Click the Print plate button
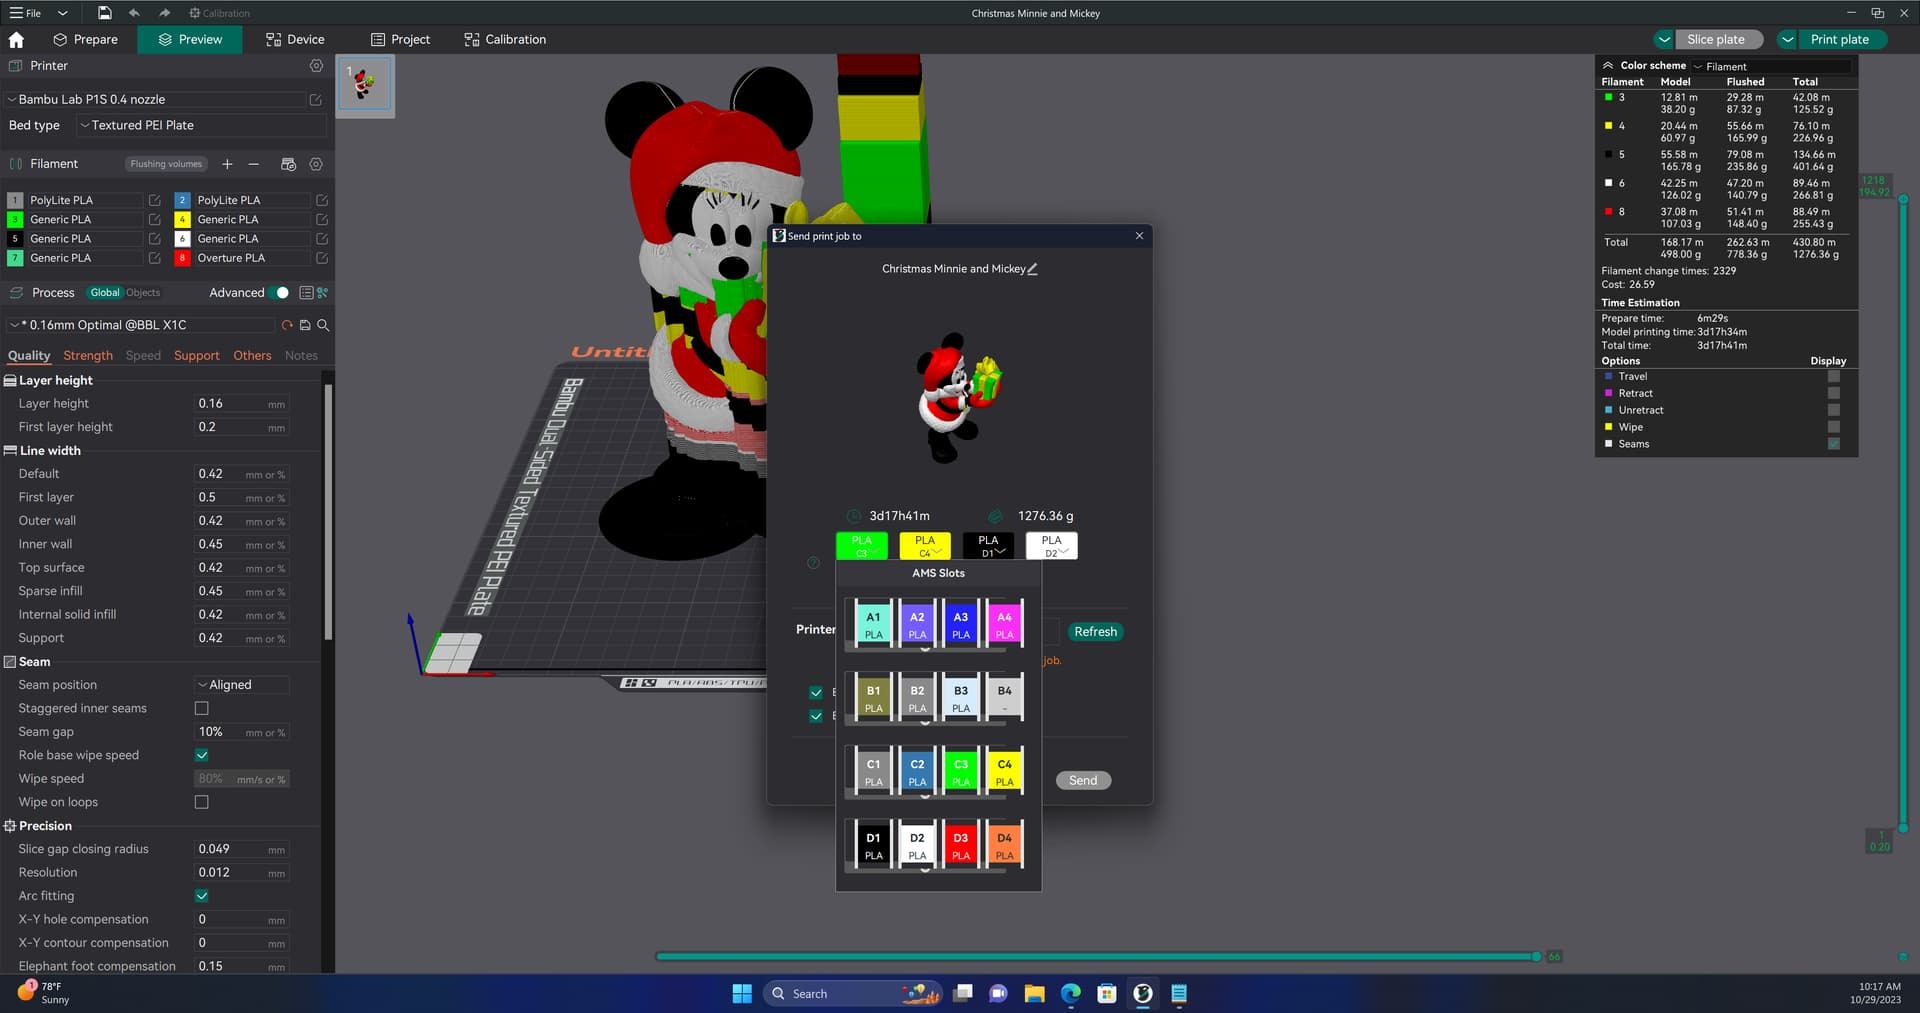Image resolution: width=1920 pixels, height=1013 pixels. pos(1839,40)
